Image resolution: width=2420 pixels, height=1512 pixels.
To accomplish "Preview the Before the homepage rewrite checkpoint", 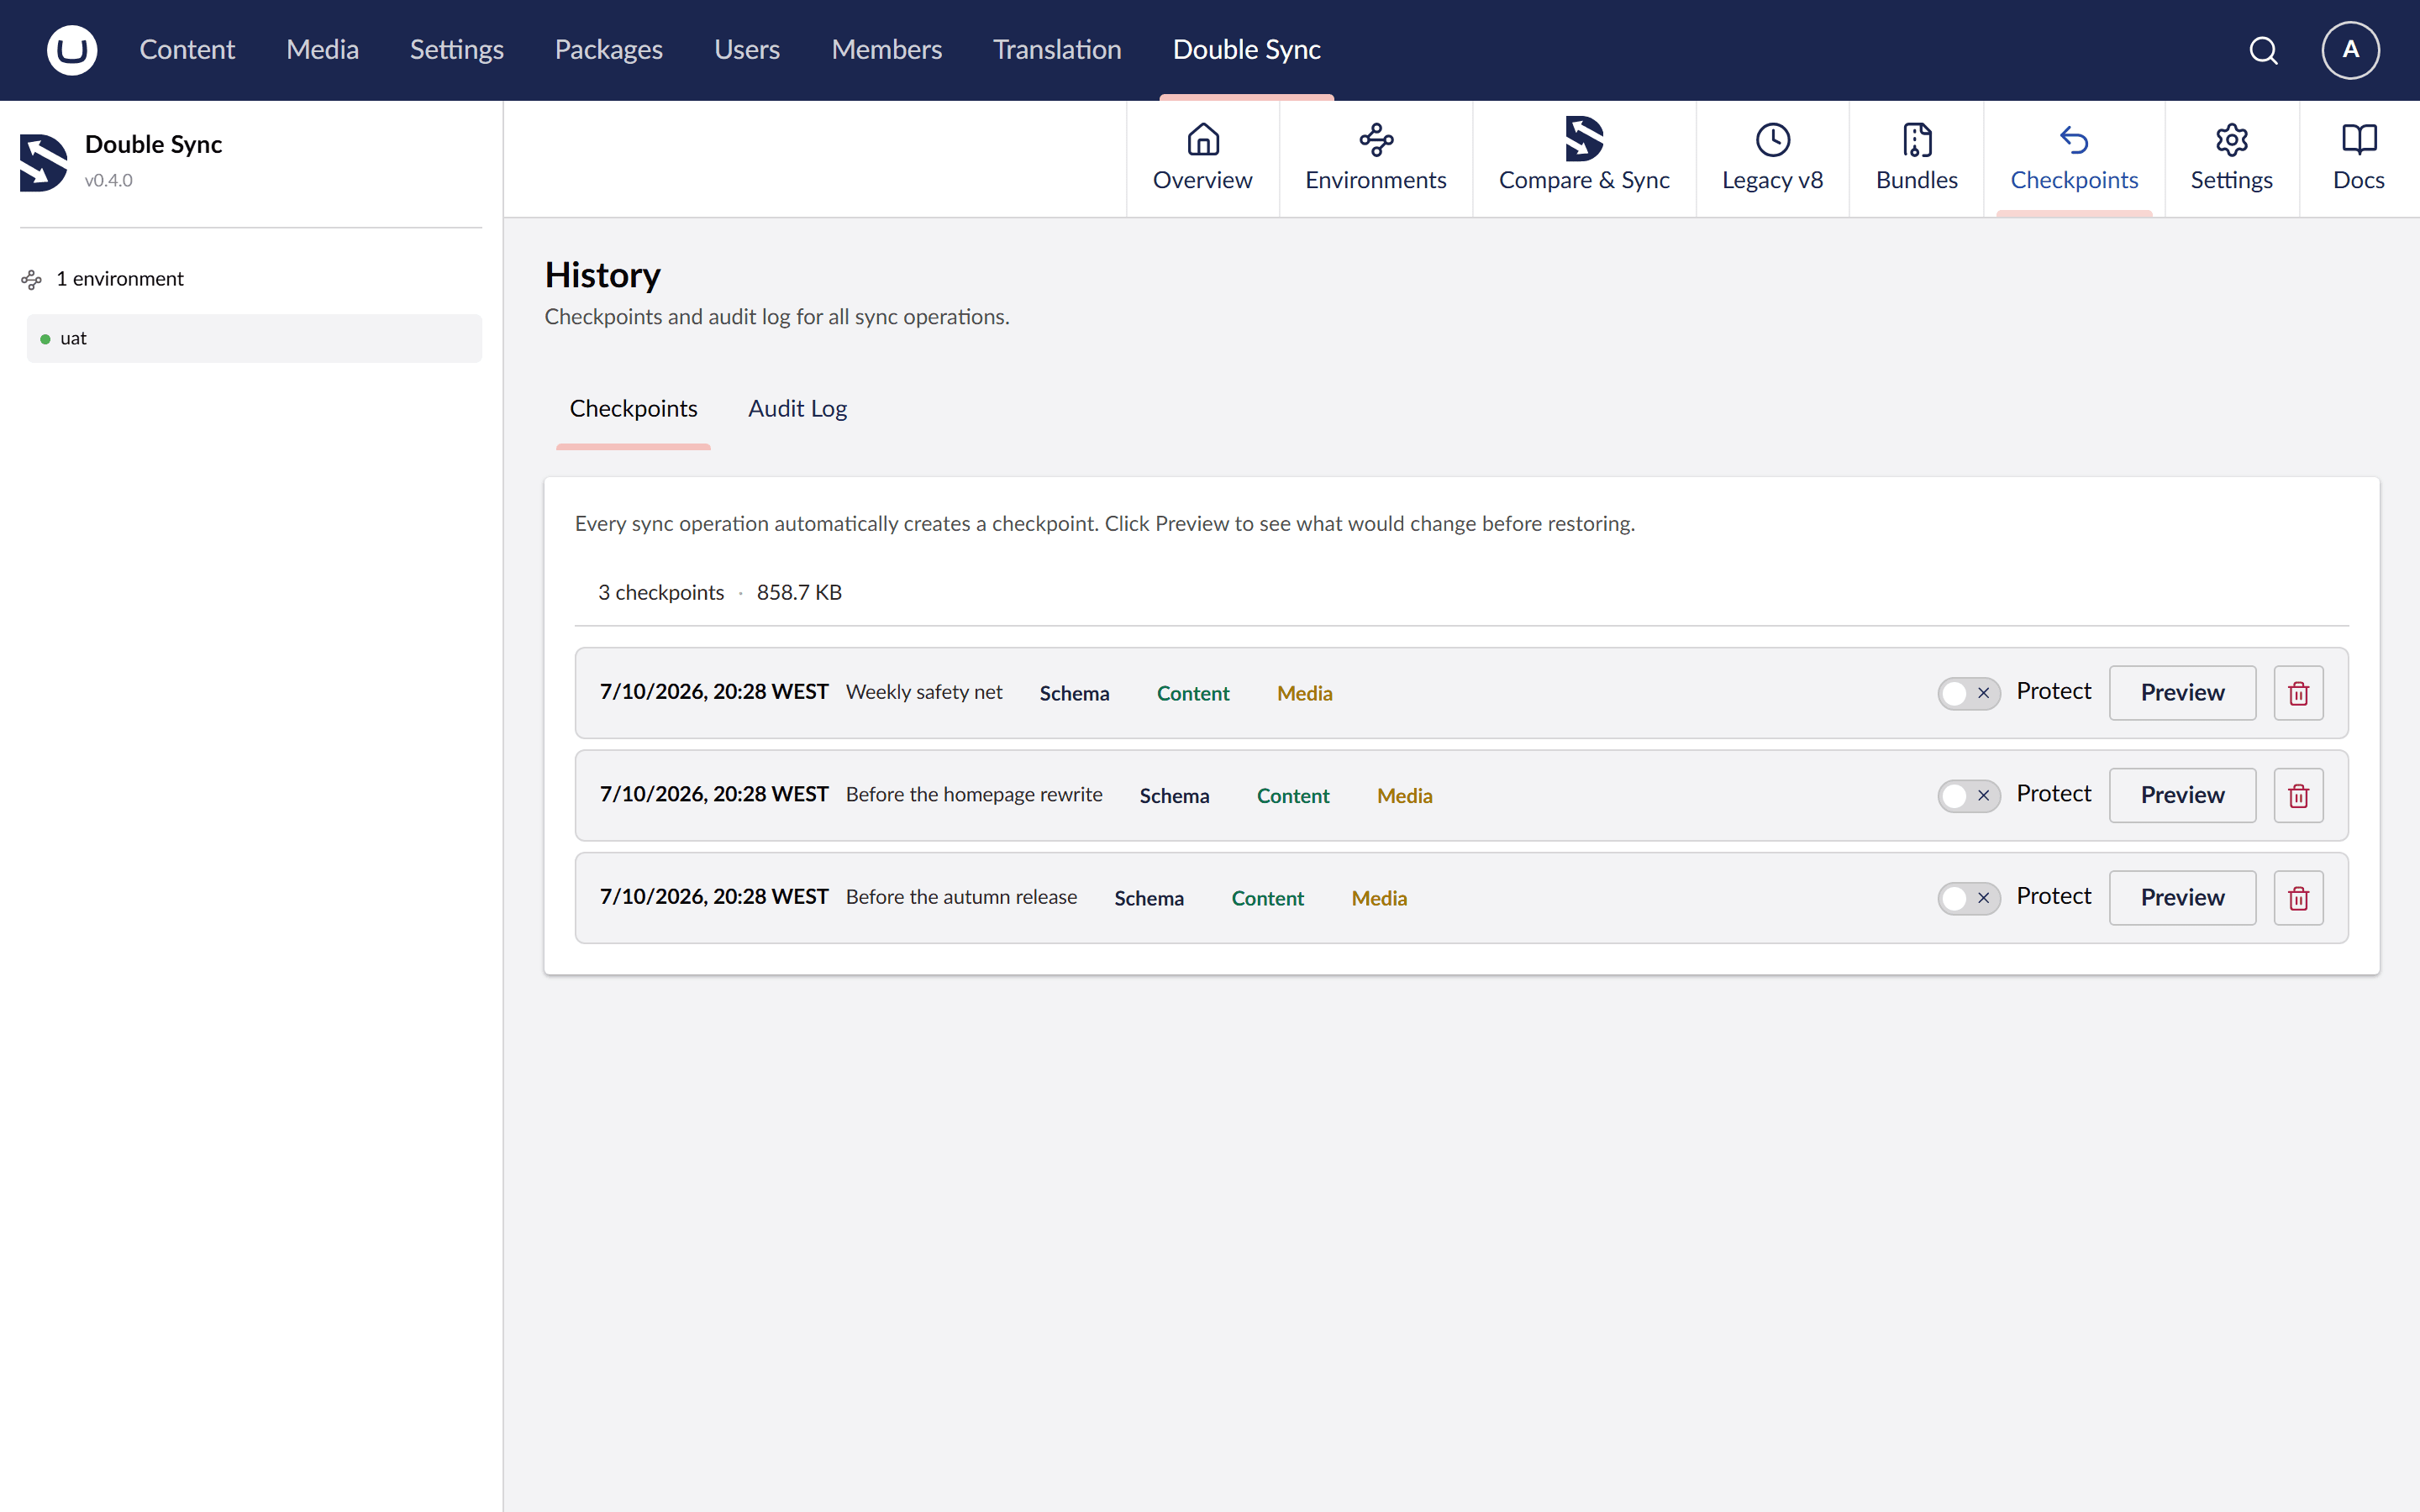I will (2182, 795).
